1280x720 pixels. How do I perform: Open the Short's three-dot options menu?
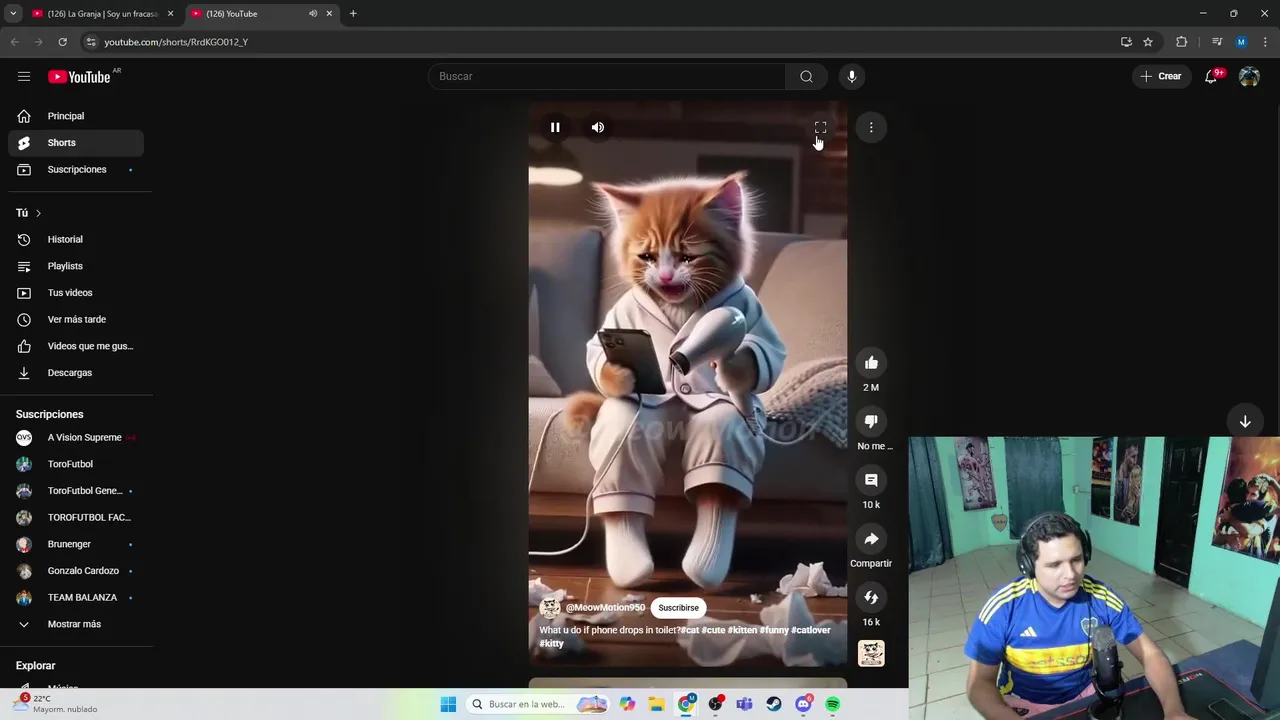(x=871, y=127)
